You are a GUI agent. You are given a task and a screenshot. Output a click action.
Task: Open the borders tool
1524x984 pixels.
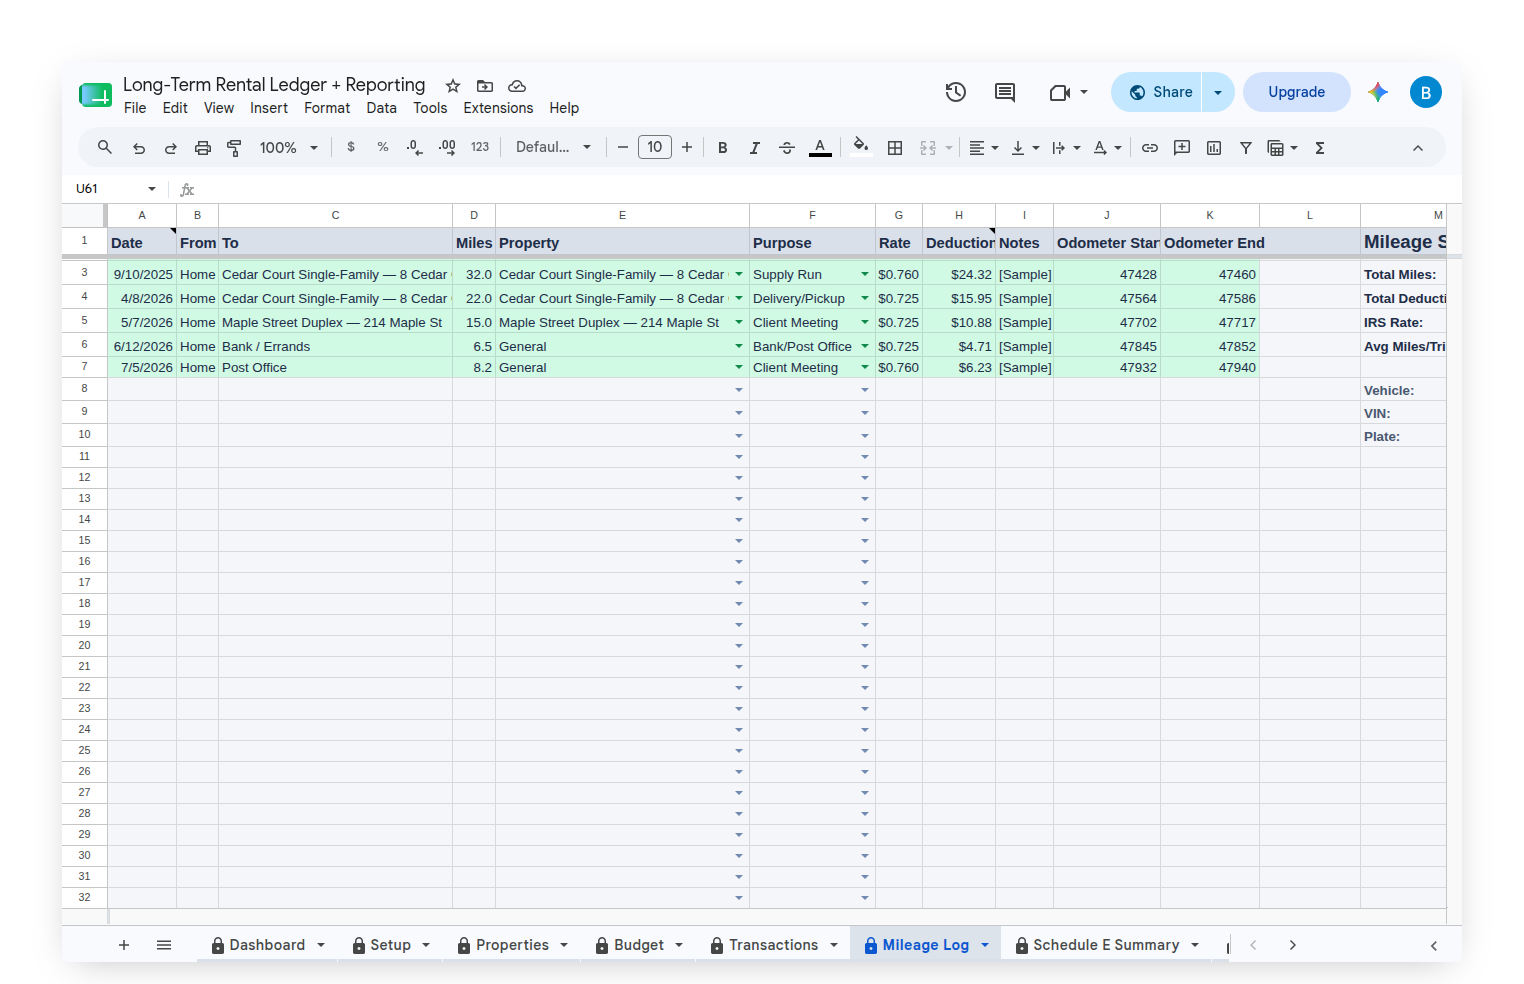895,148
